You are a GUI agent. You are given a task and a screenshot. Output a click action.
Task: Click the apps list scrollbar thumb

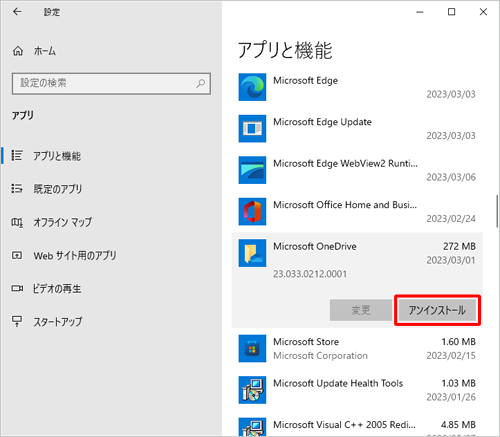[497, 211]
